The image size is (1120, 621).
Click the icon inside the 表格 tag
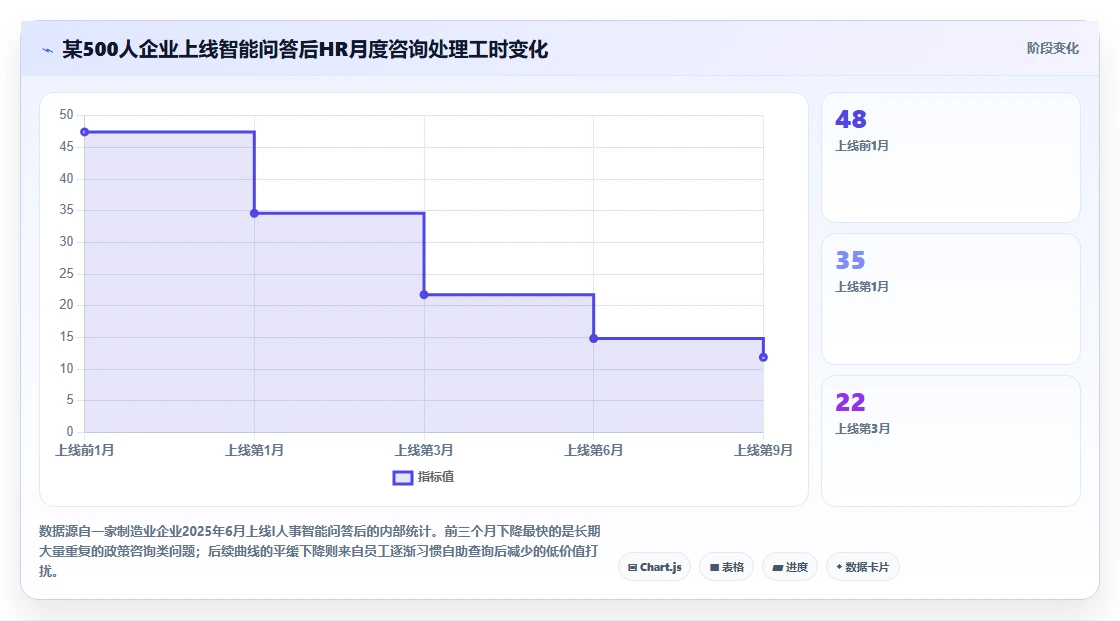(x=714, y=567)
